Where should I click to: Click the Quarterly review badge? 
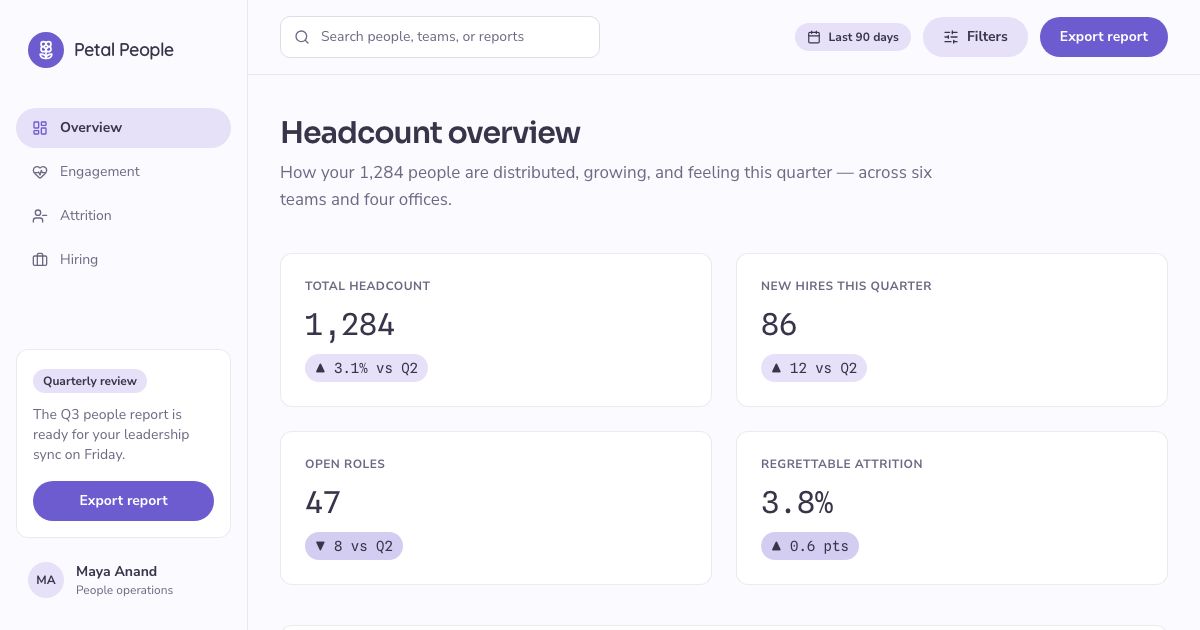[90, 381]
